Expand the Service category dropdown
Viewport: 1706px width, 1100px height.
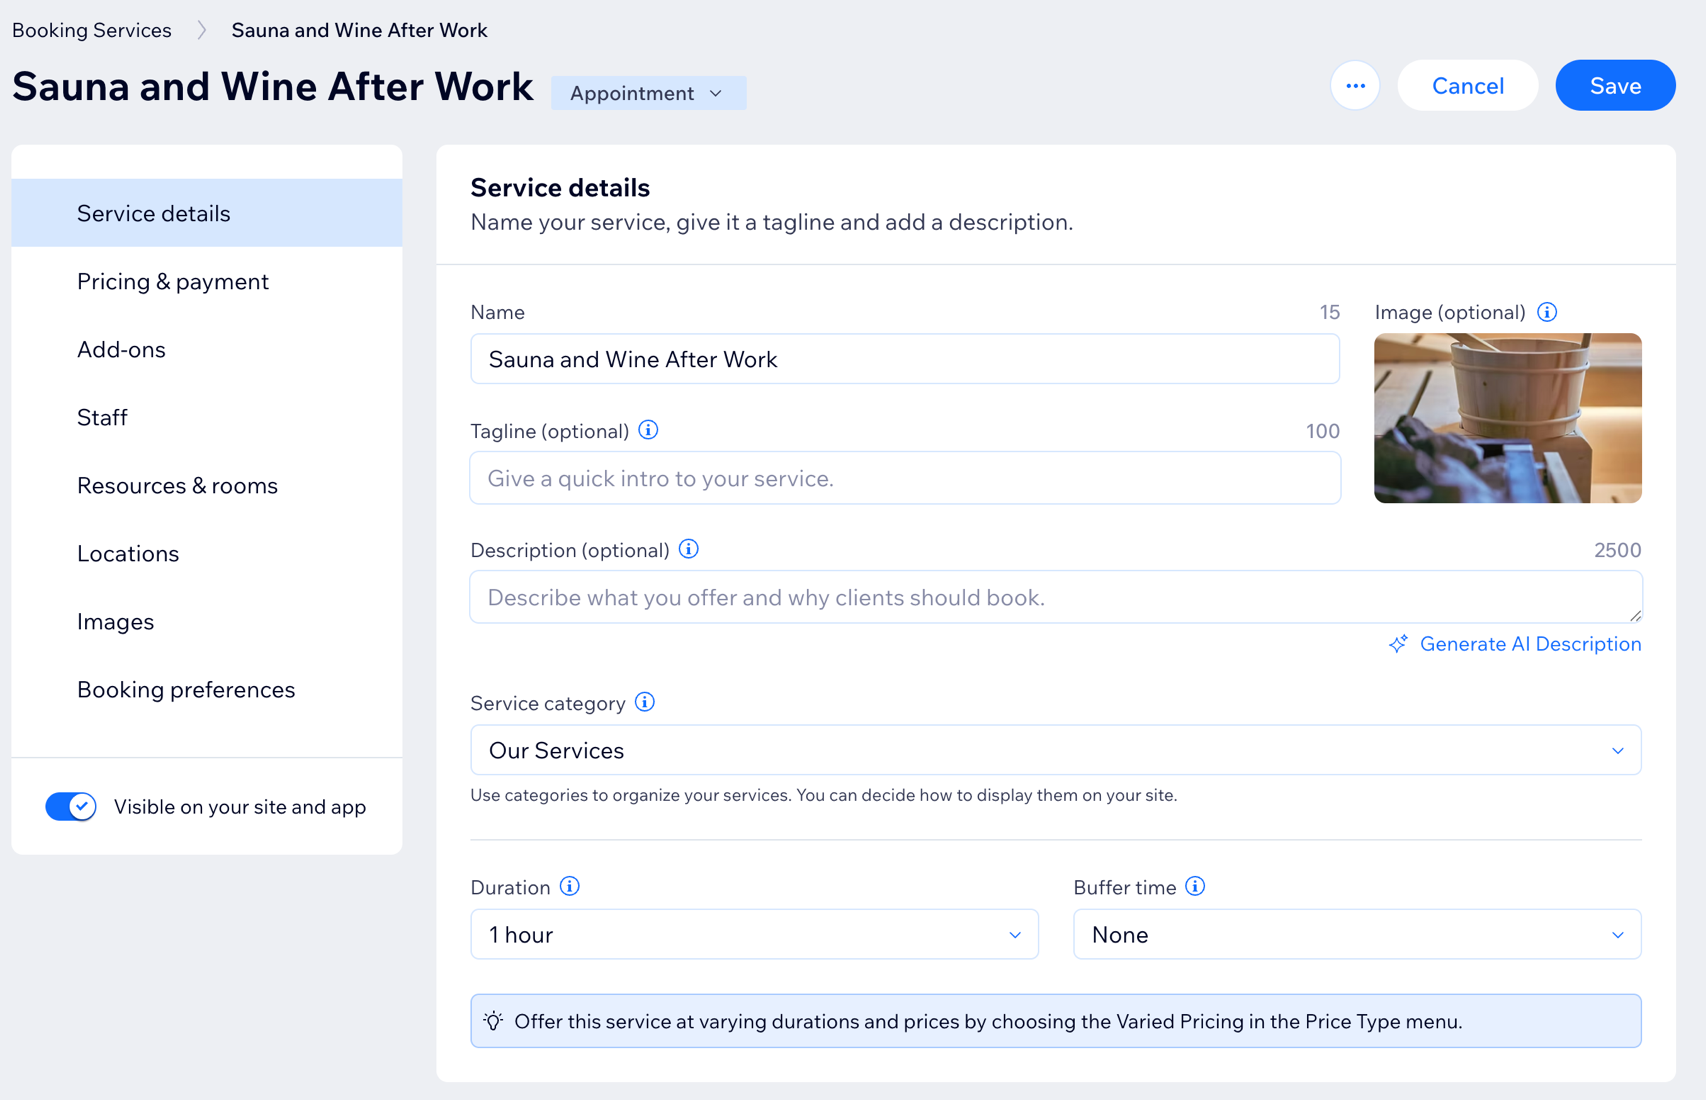pos(1055,750)
